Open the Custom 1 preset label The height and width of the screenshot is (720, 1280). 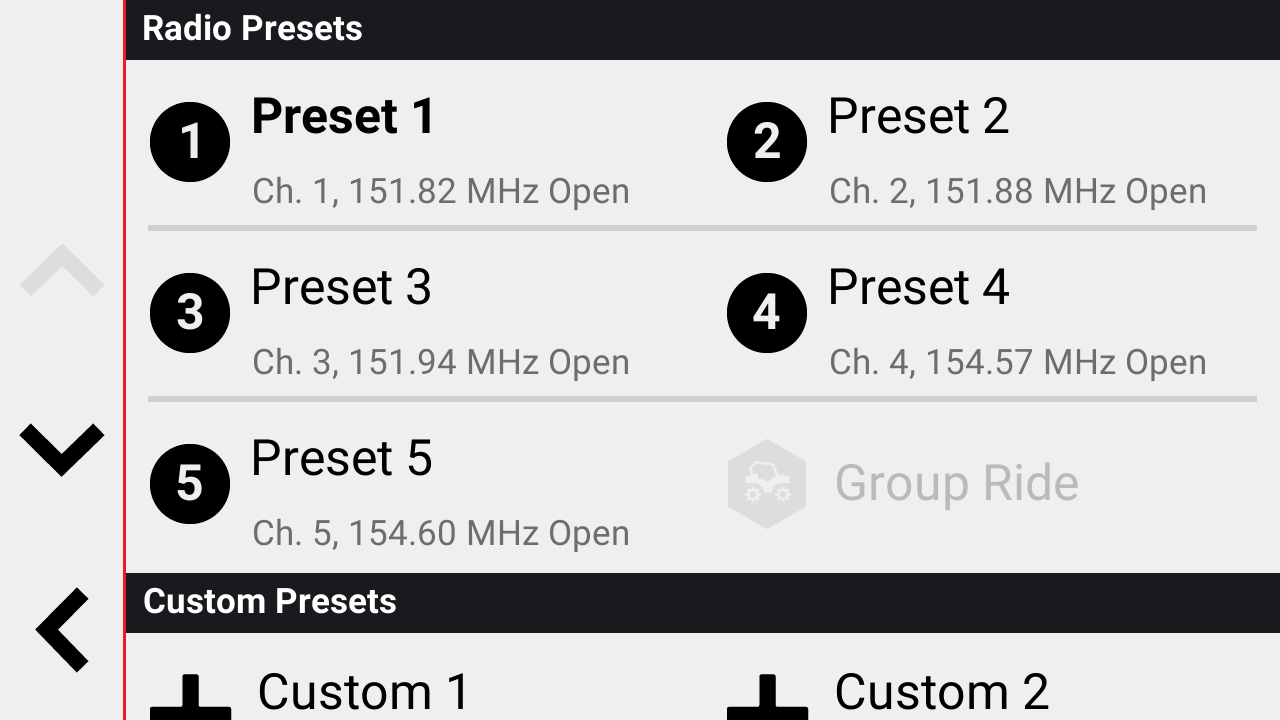[x=364, y=693]
